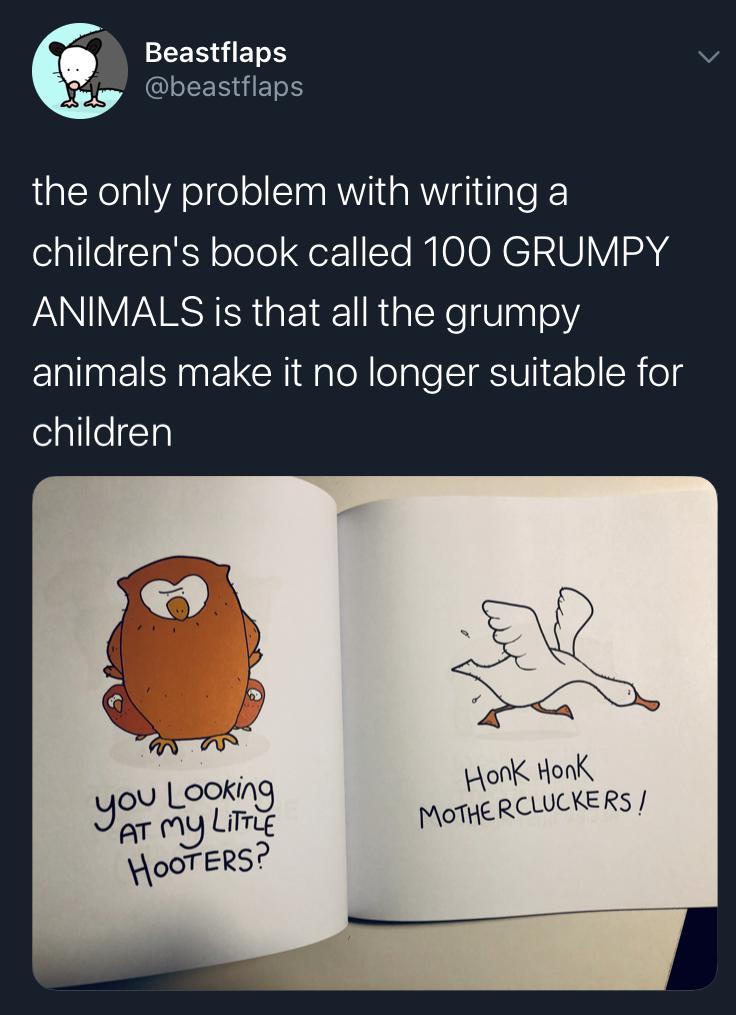Click the Beastflaps display name
736x1015 pixels.
click(x=215, y=52)
